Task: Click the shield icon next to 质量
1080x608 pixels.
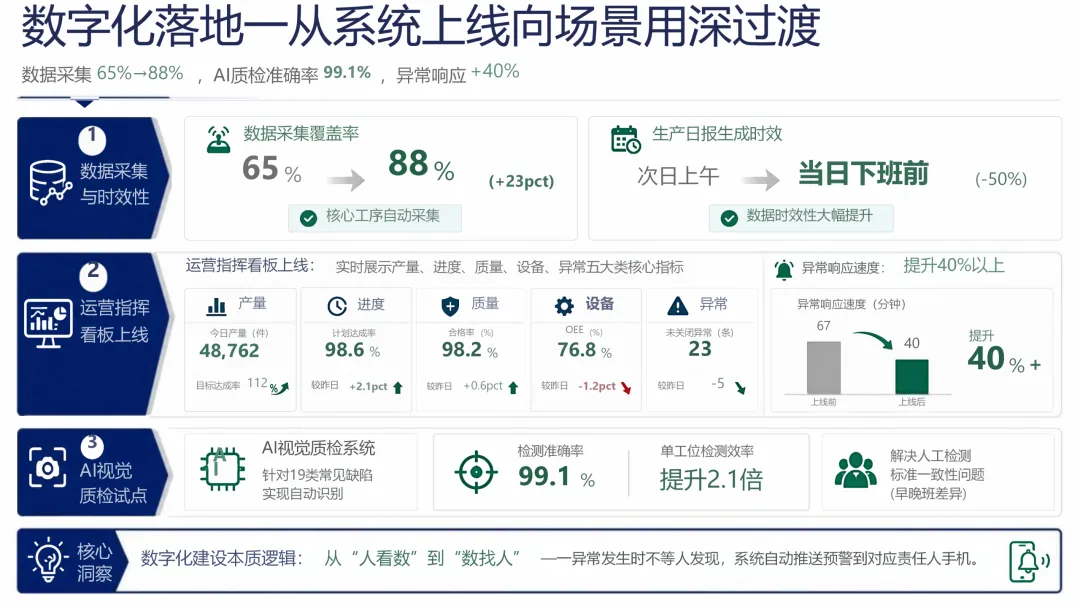Action: (x=450, y=306)
